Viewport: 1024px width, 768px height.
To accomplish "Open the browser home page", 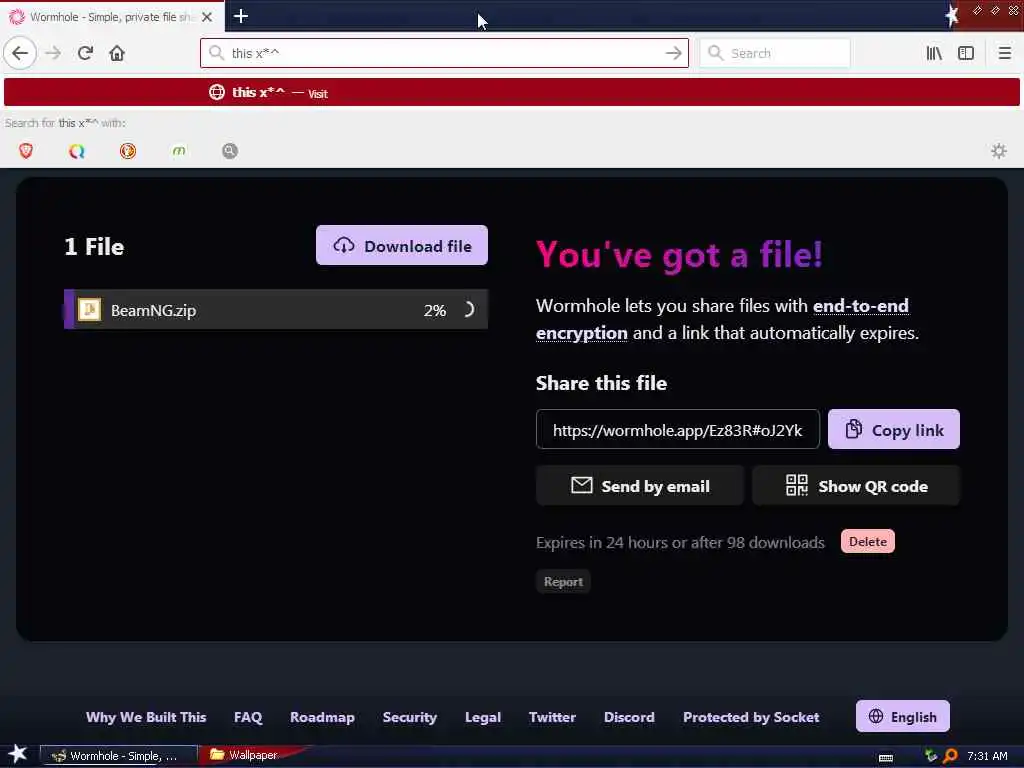I will click(117, 53).
